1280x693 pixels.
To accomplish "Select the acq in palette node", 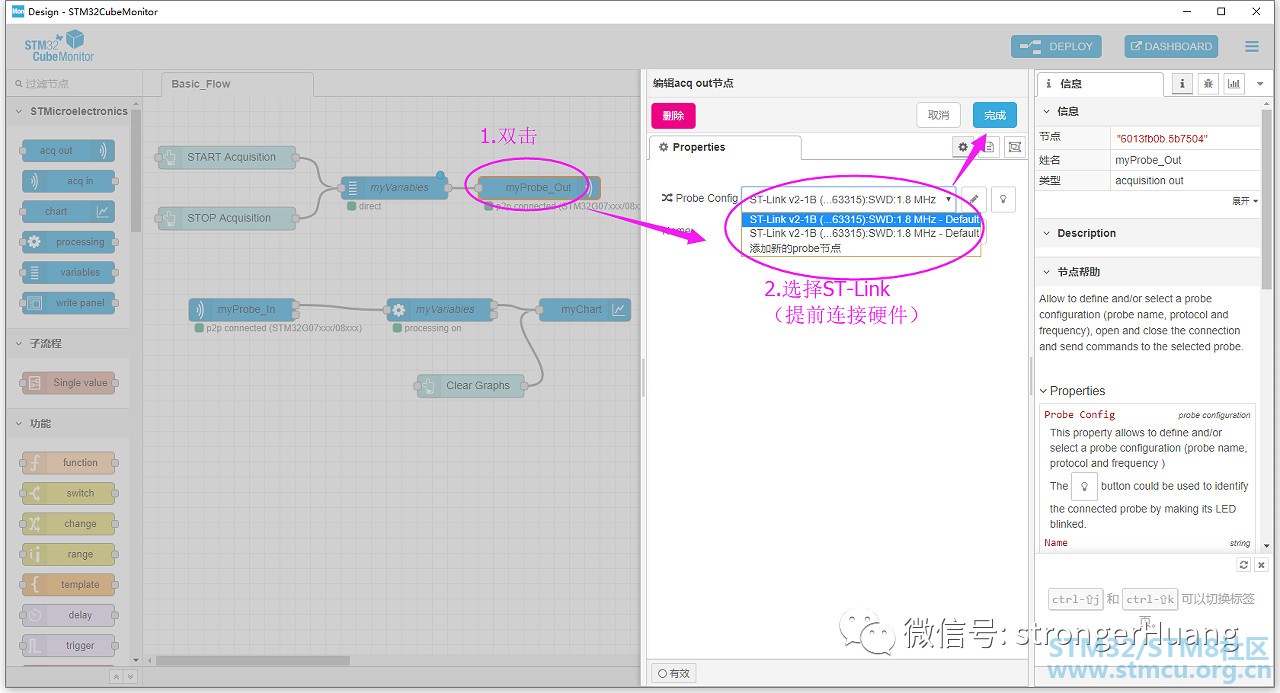I will pos(68,181).
